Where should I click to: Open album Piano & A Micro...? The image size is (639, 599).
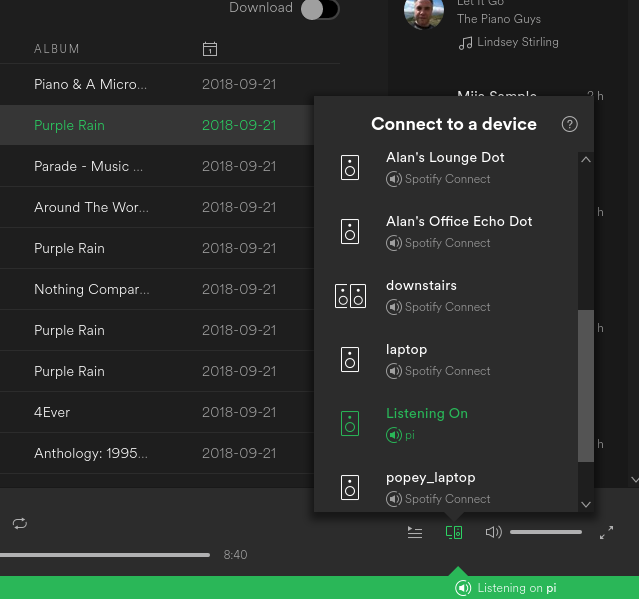(90, 84)
